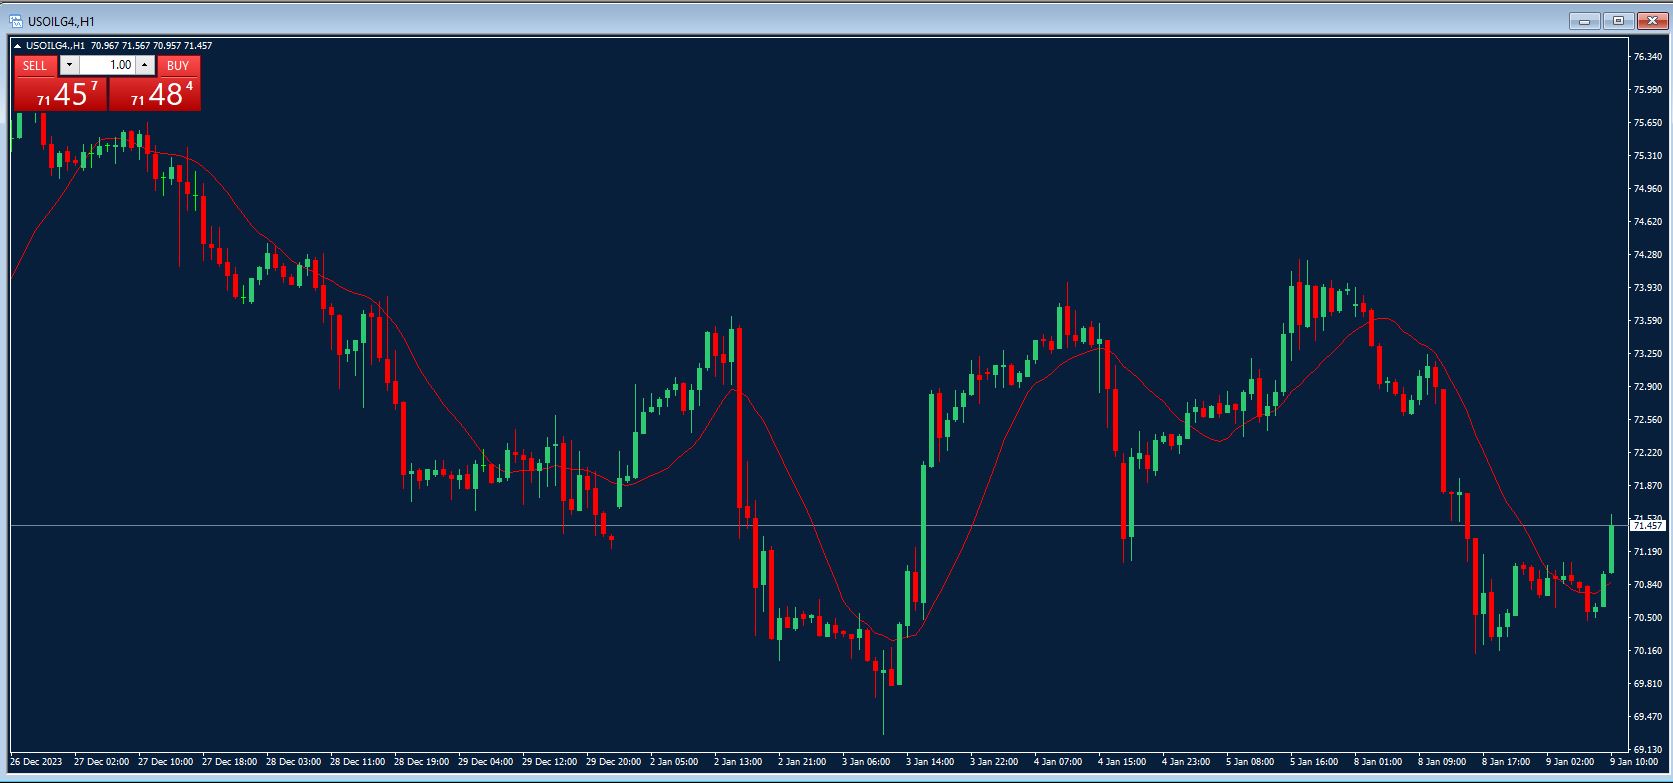Click the 9 Jan 10:00 time label

[1633, 762]
